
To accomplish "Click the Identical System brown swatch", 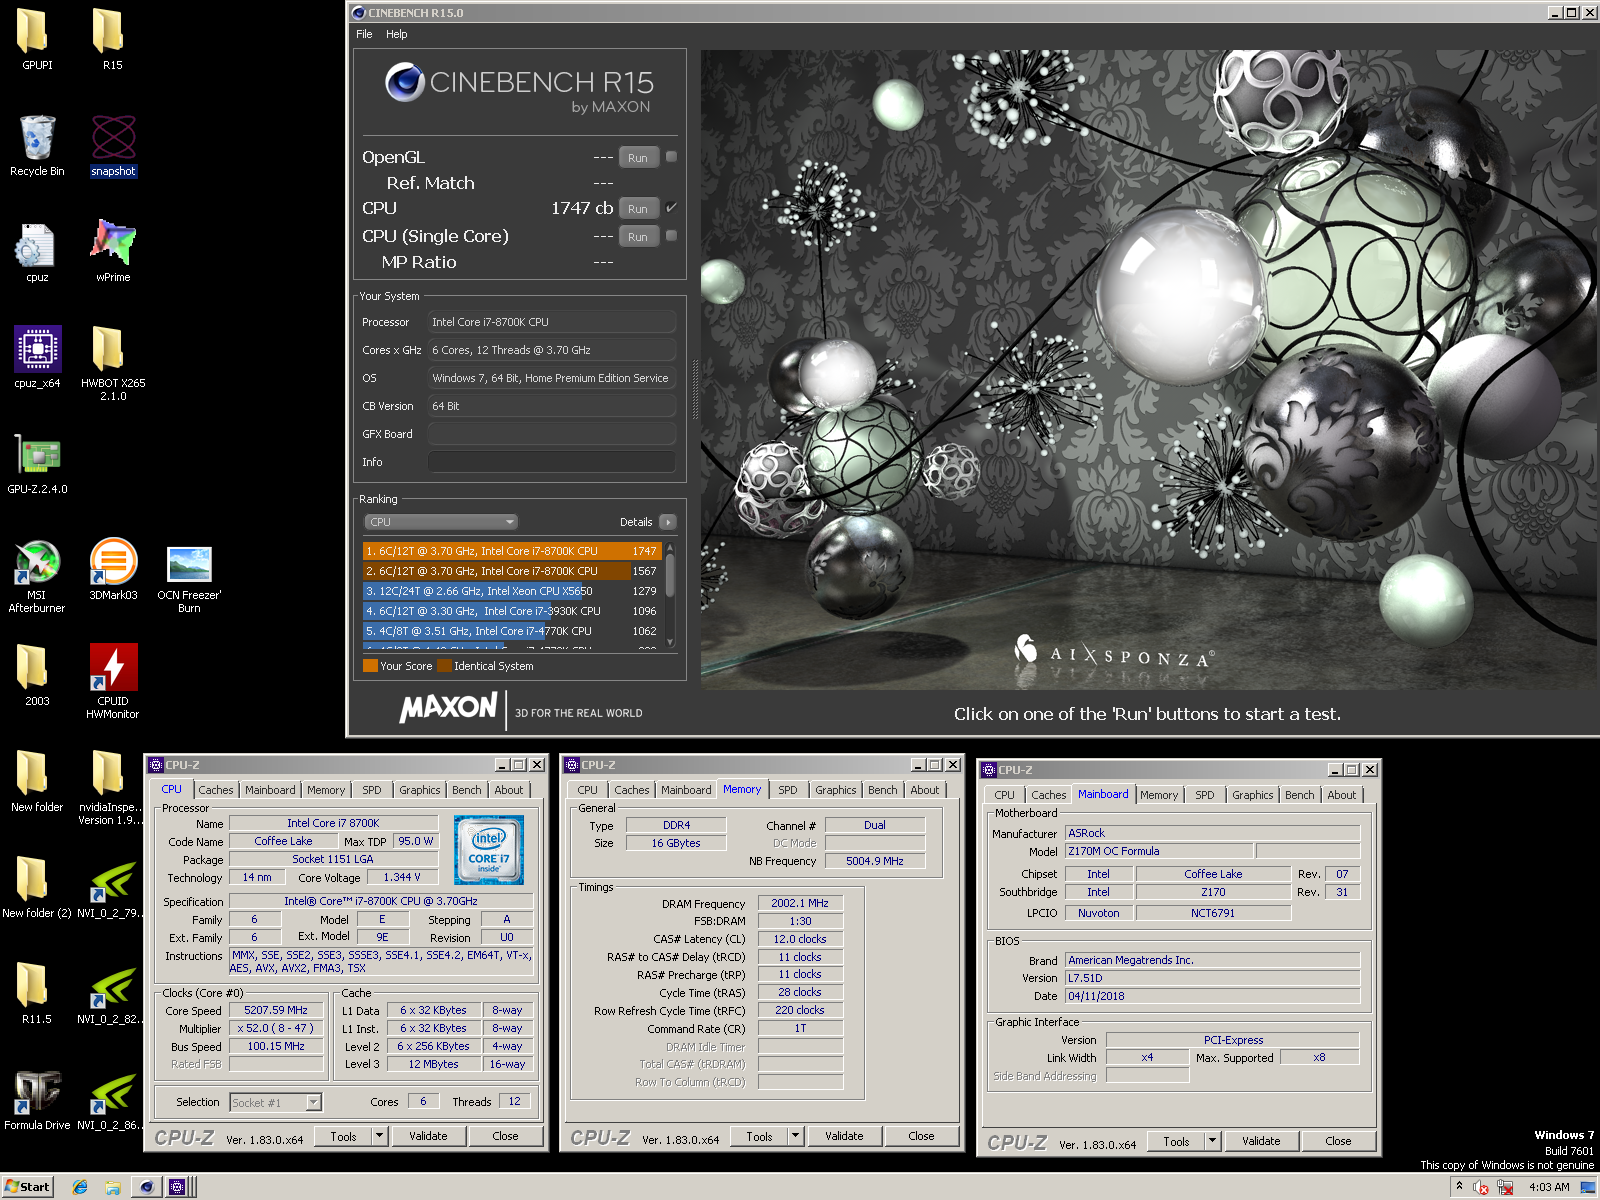I will point(444,666).
